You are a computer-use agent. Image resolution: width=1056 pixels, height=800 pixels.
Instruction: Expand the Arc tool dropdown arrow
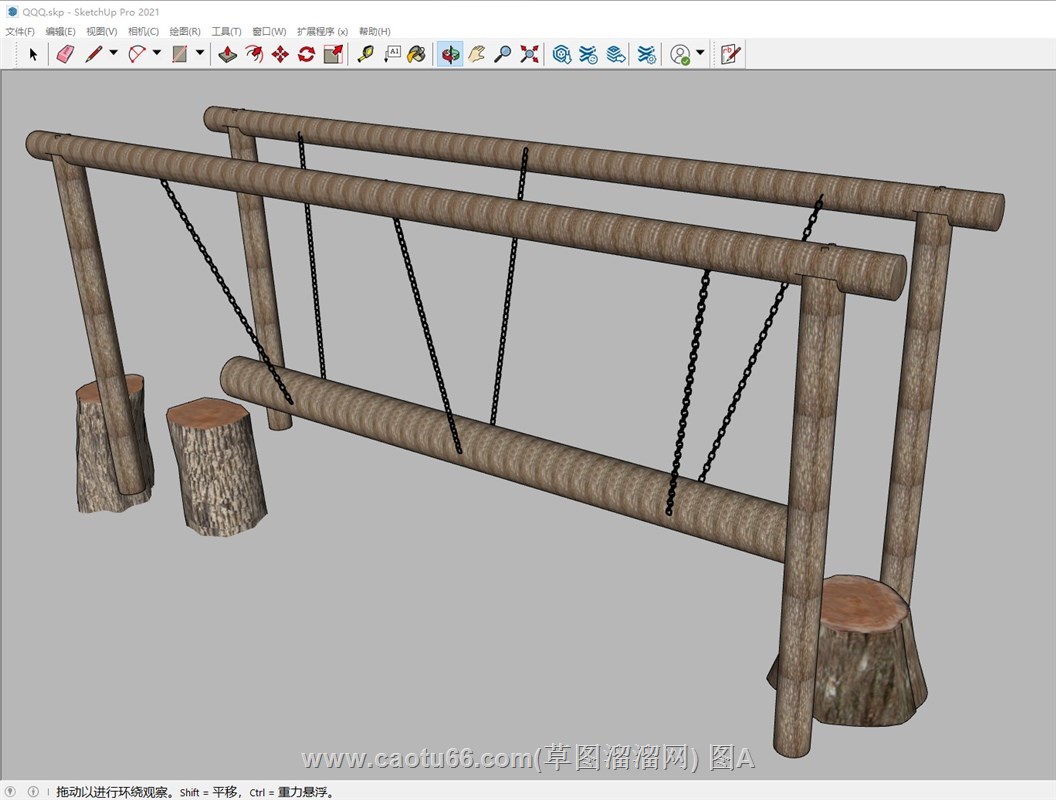click(156, 53)
